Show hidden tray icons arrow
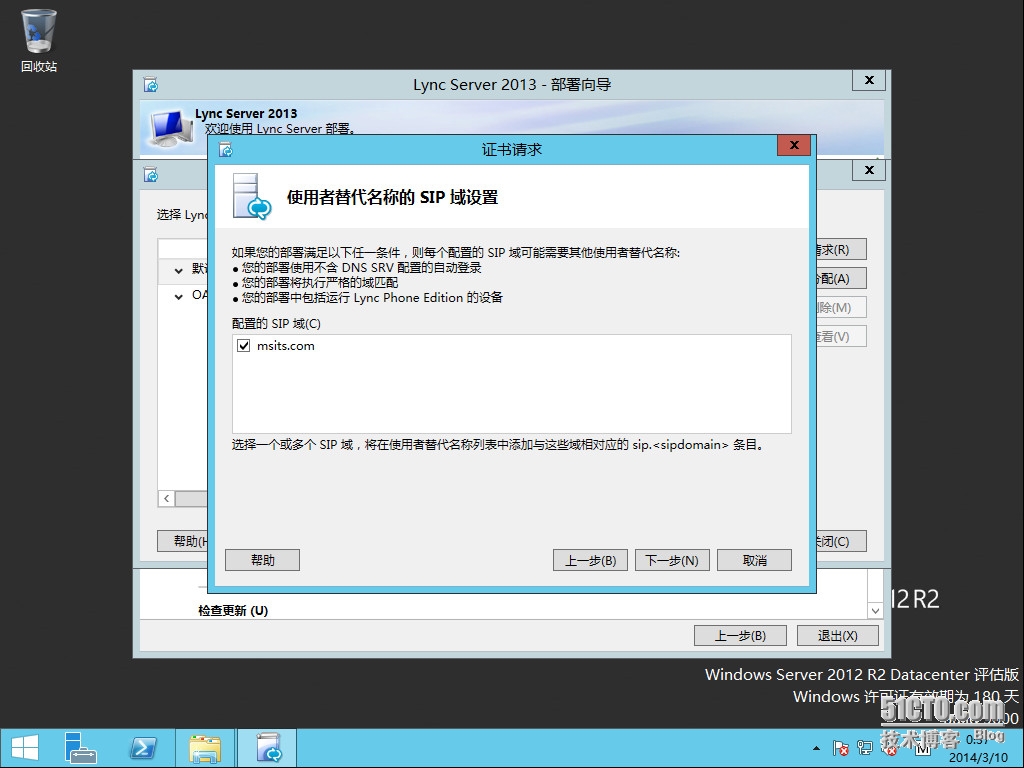Screen dimensions: 1024x768 pyautogui.click(x=816, y=748)
